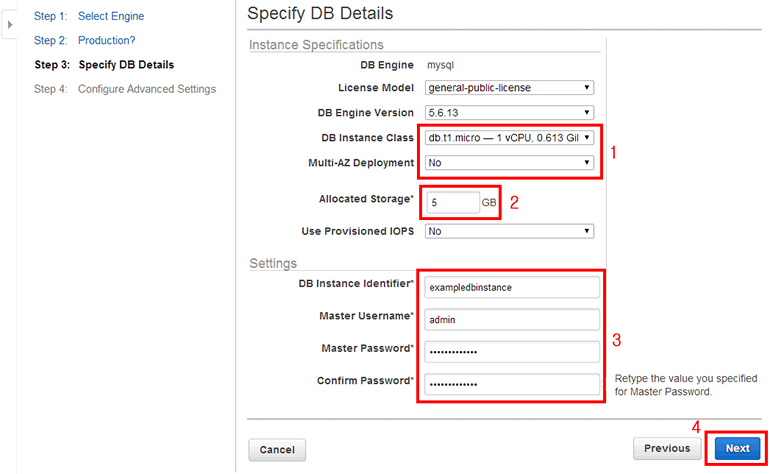Open the DB Engine Version dropdown
The height and width of the screenshot is (474, 770).
click(509, 112)
